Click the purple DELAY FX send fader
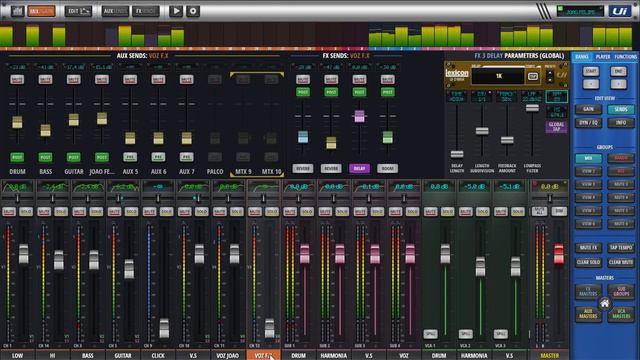 click(359, 116)
